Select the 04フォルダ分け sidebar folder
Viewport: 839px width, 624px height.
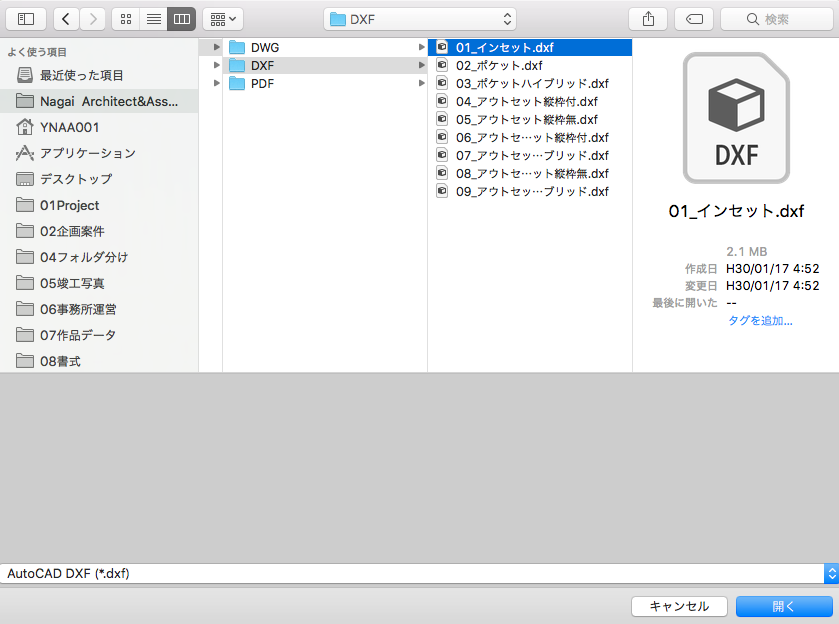(x=99, y=257)
